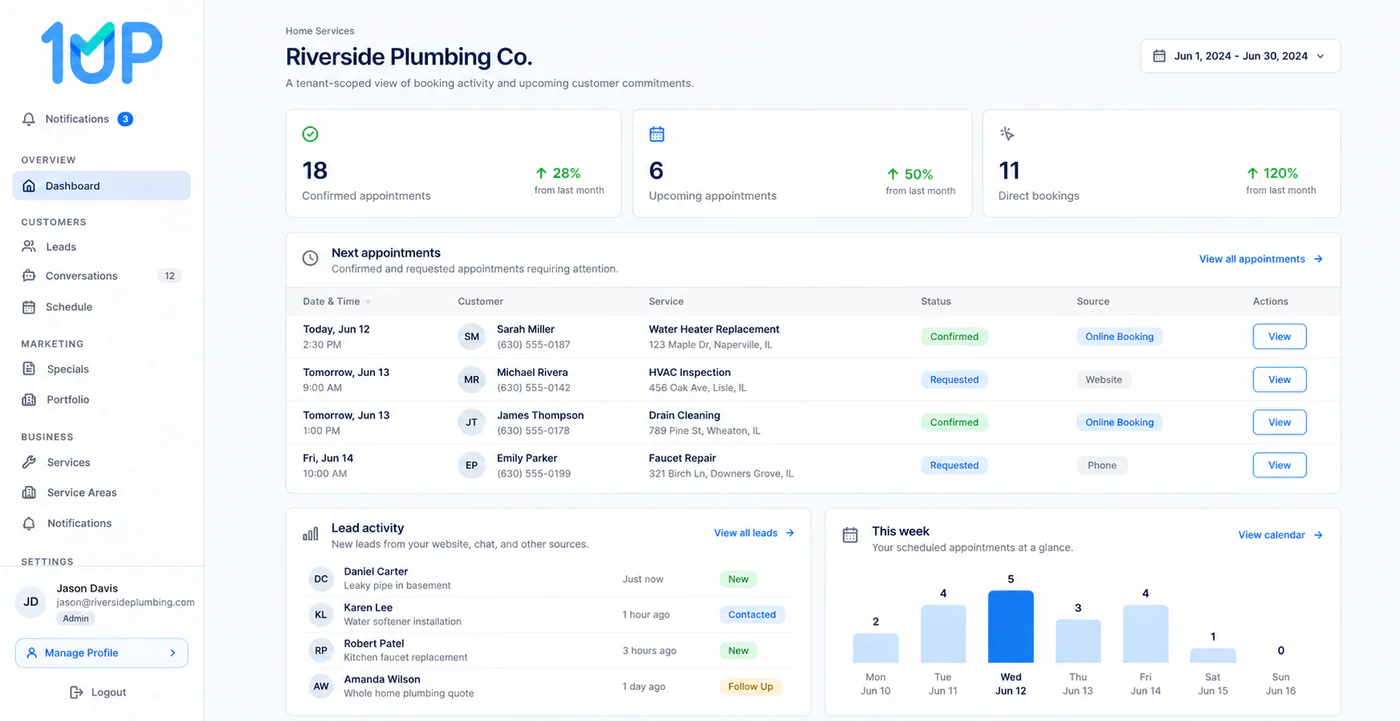Click the bar chart icon beside Lead activity

[311, 534]
